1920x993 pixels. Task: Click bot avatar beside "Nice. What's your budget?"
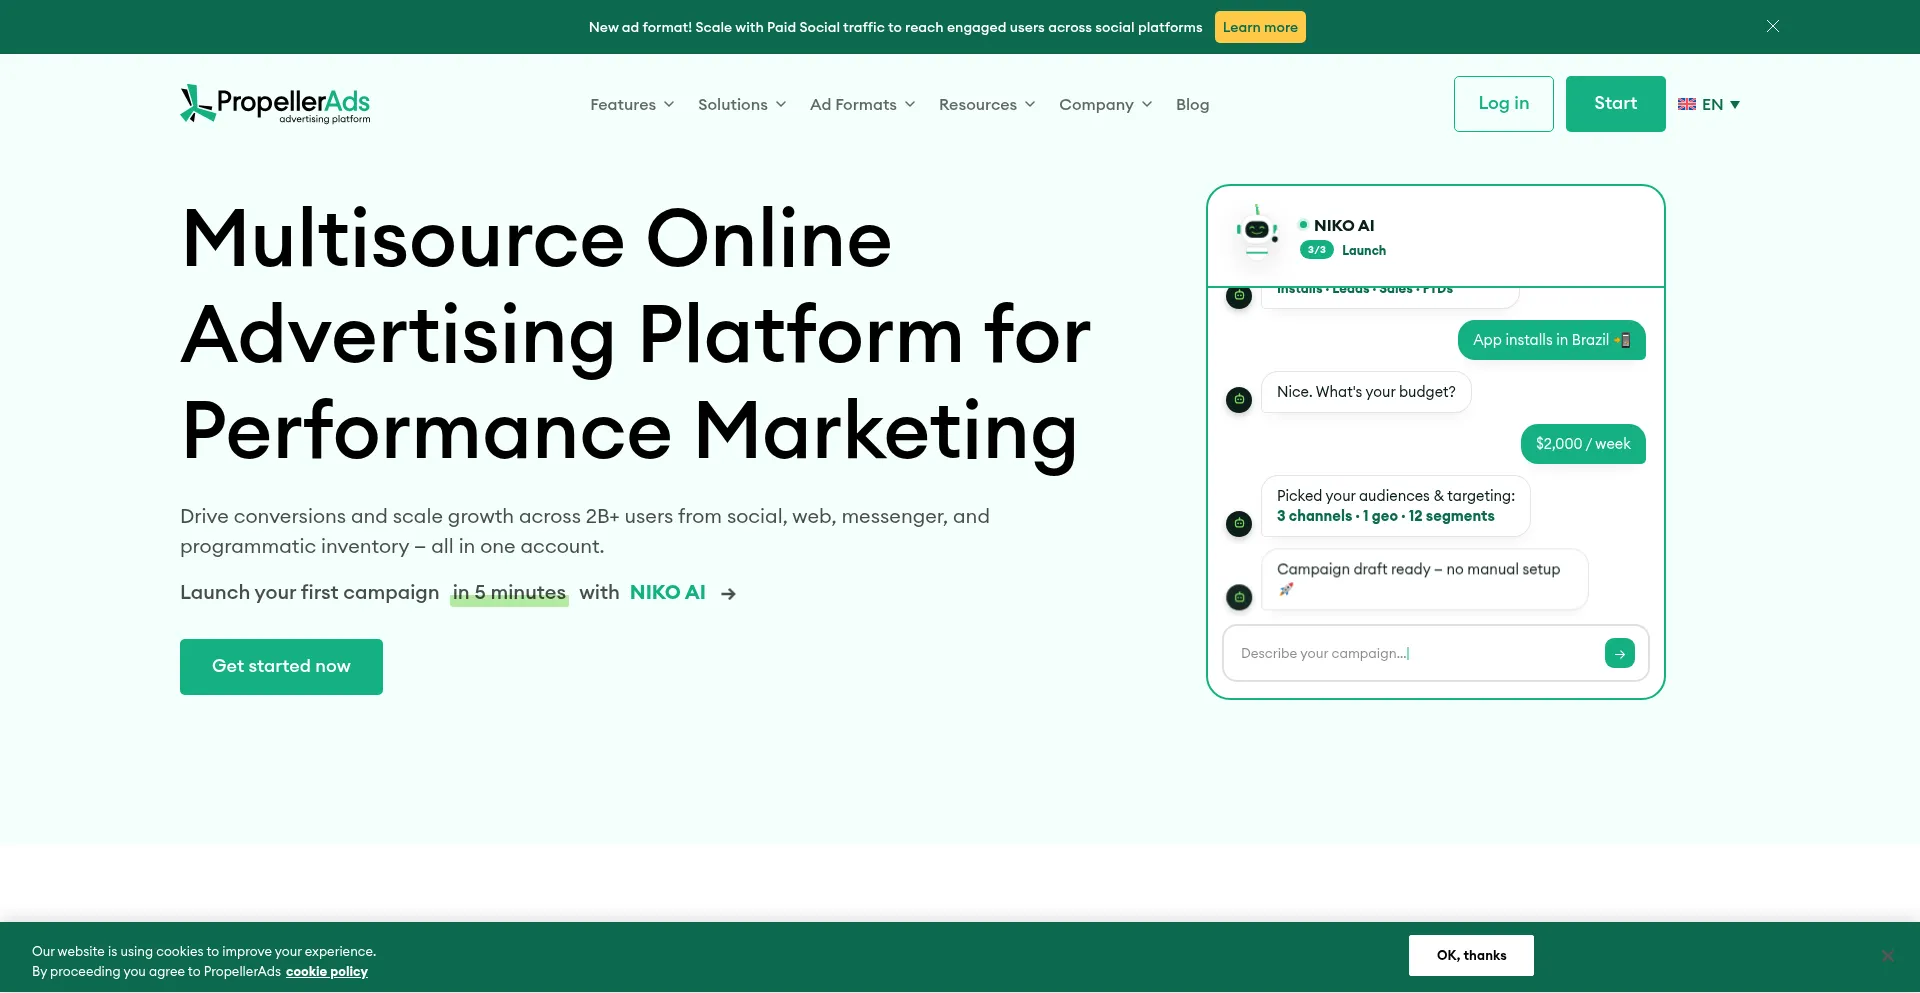[1239, 399]
